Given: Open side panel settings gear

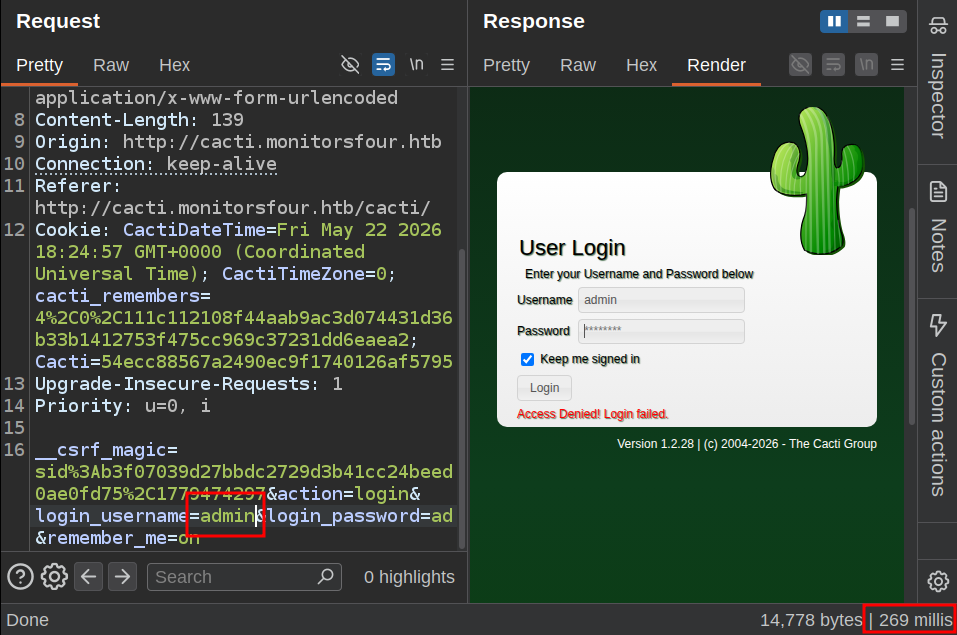Looking at the screenshot, I should (x=938, y=581).
